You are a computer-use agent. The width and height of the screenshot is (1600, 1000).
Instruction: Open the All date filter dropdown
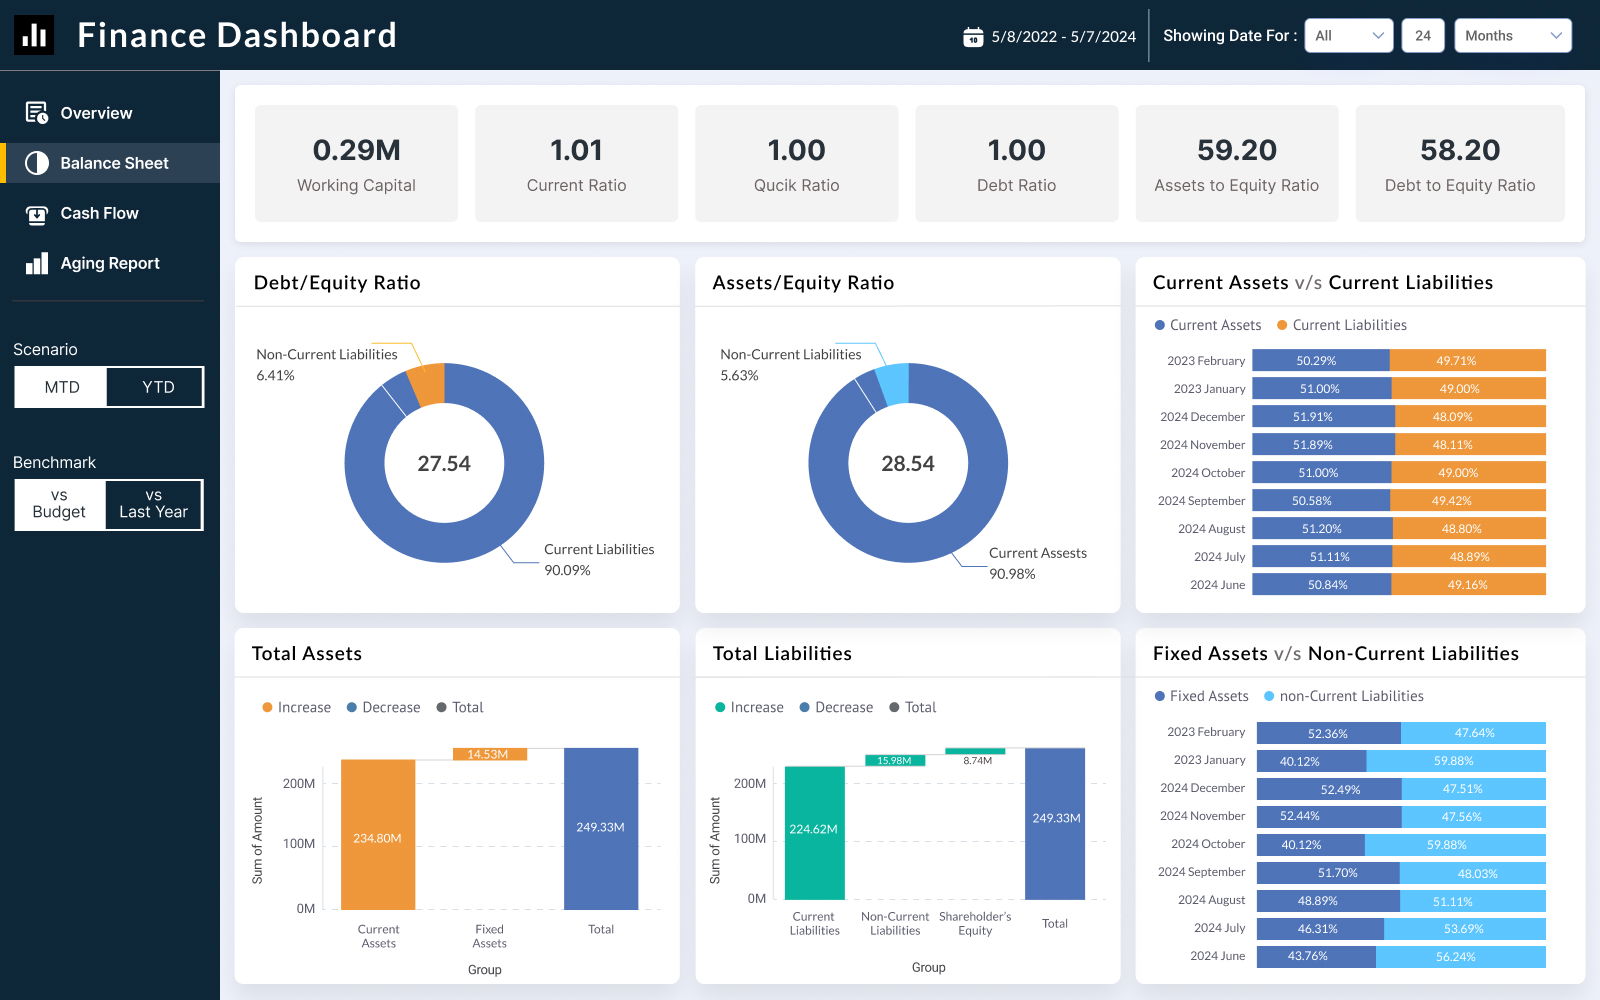(1348, 36)
